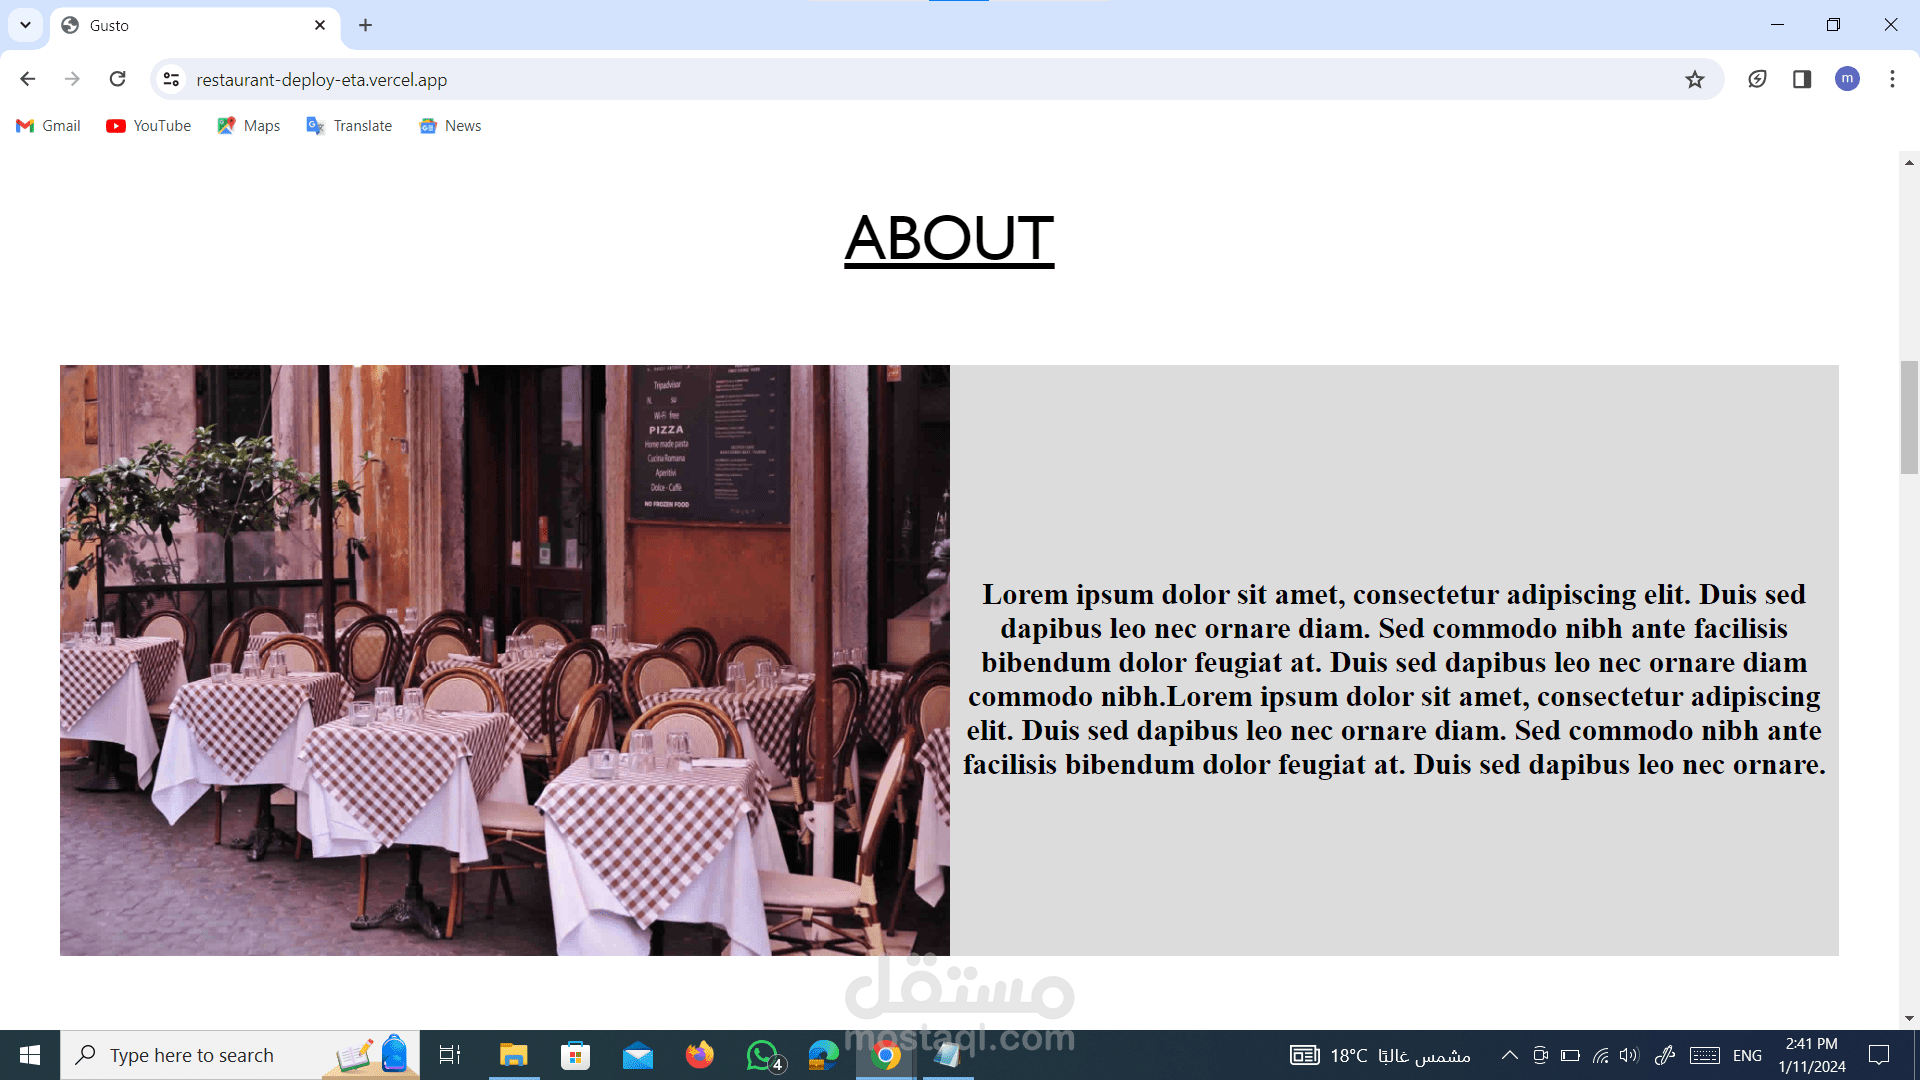The image size is (1920, 1080).
Task: Open the YouTube bookmark
Action: (x=148, y=125)
